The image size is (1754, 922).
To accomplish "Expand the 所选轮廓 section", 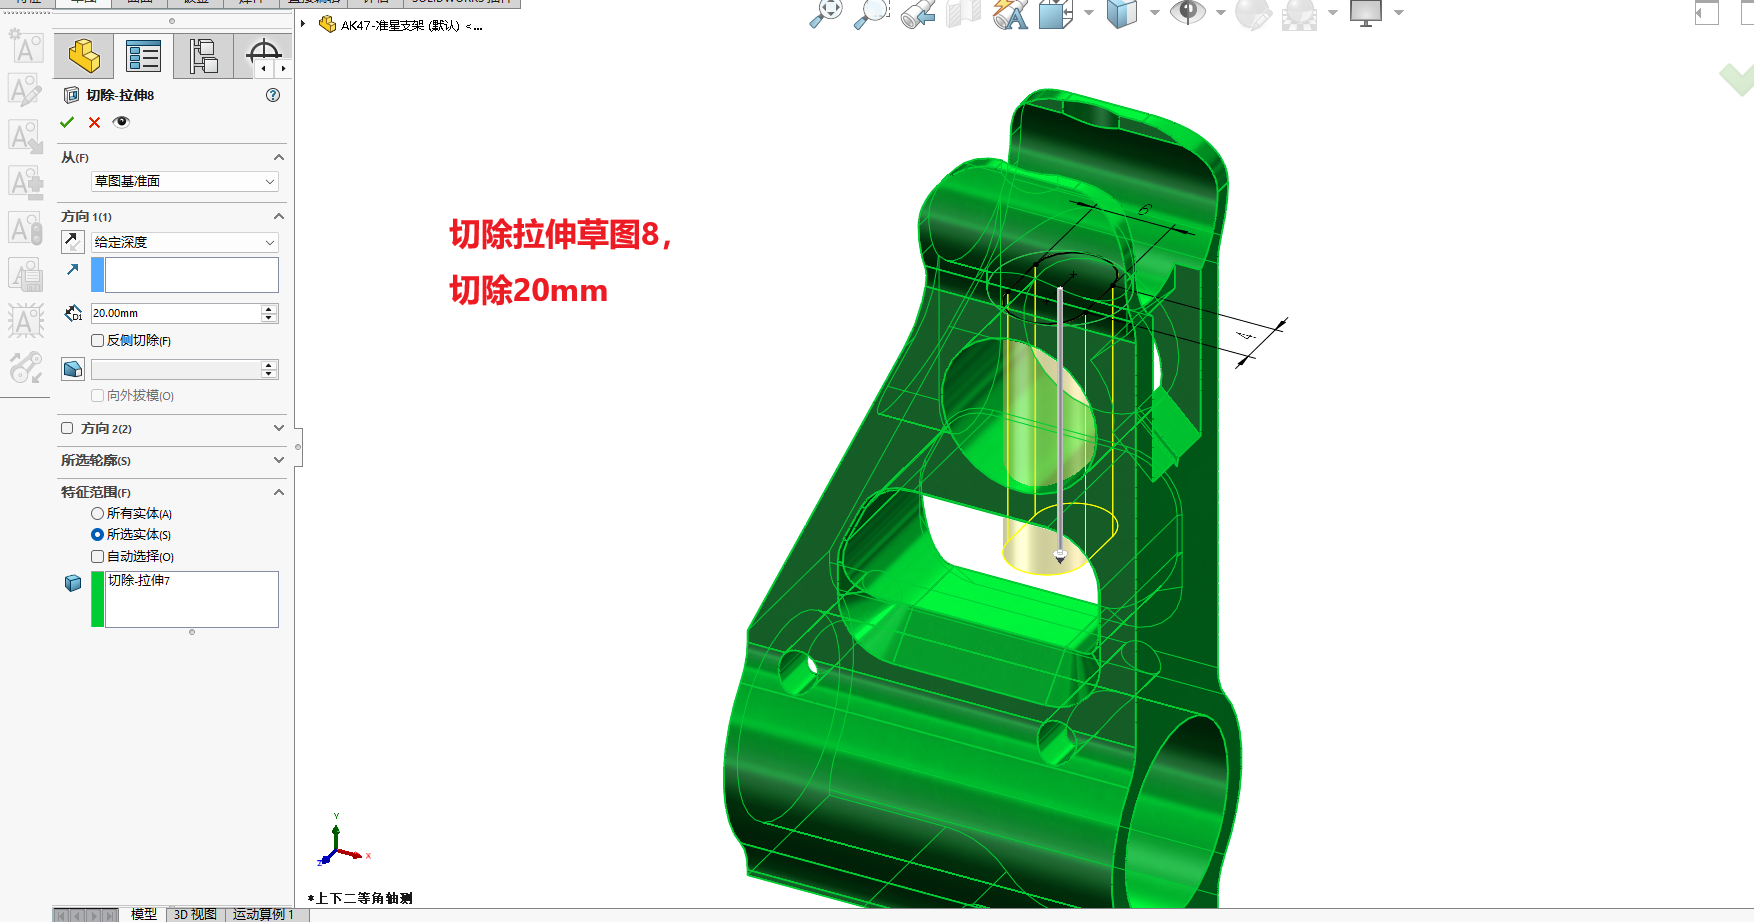I will coord(279,460).
